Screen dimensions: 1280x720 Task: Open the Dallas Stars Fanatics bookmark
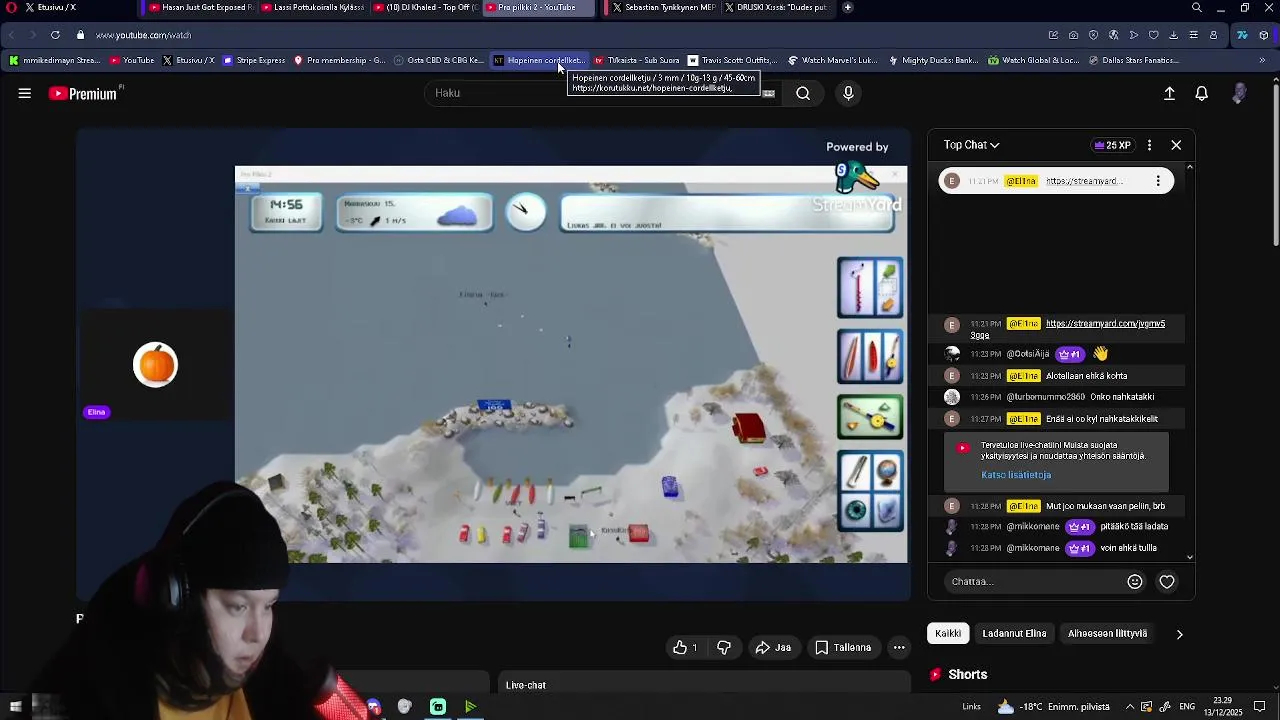click(x=1134, y=60)
